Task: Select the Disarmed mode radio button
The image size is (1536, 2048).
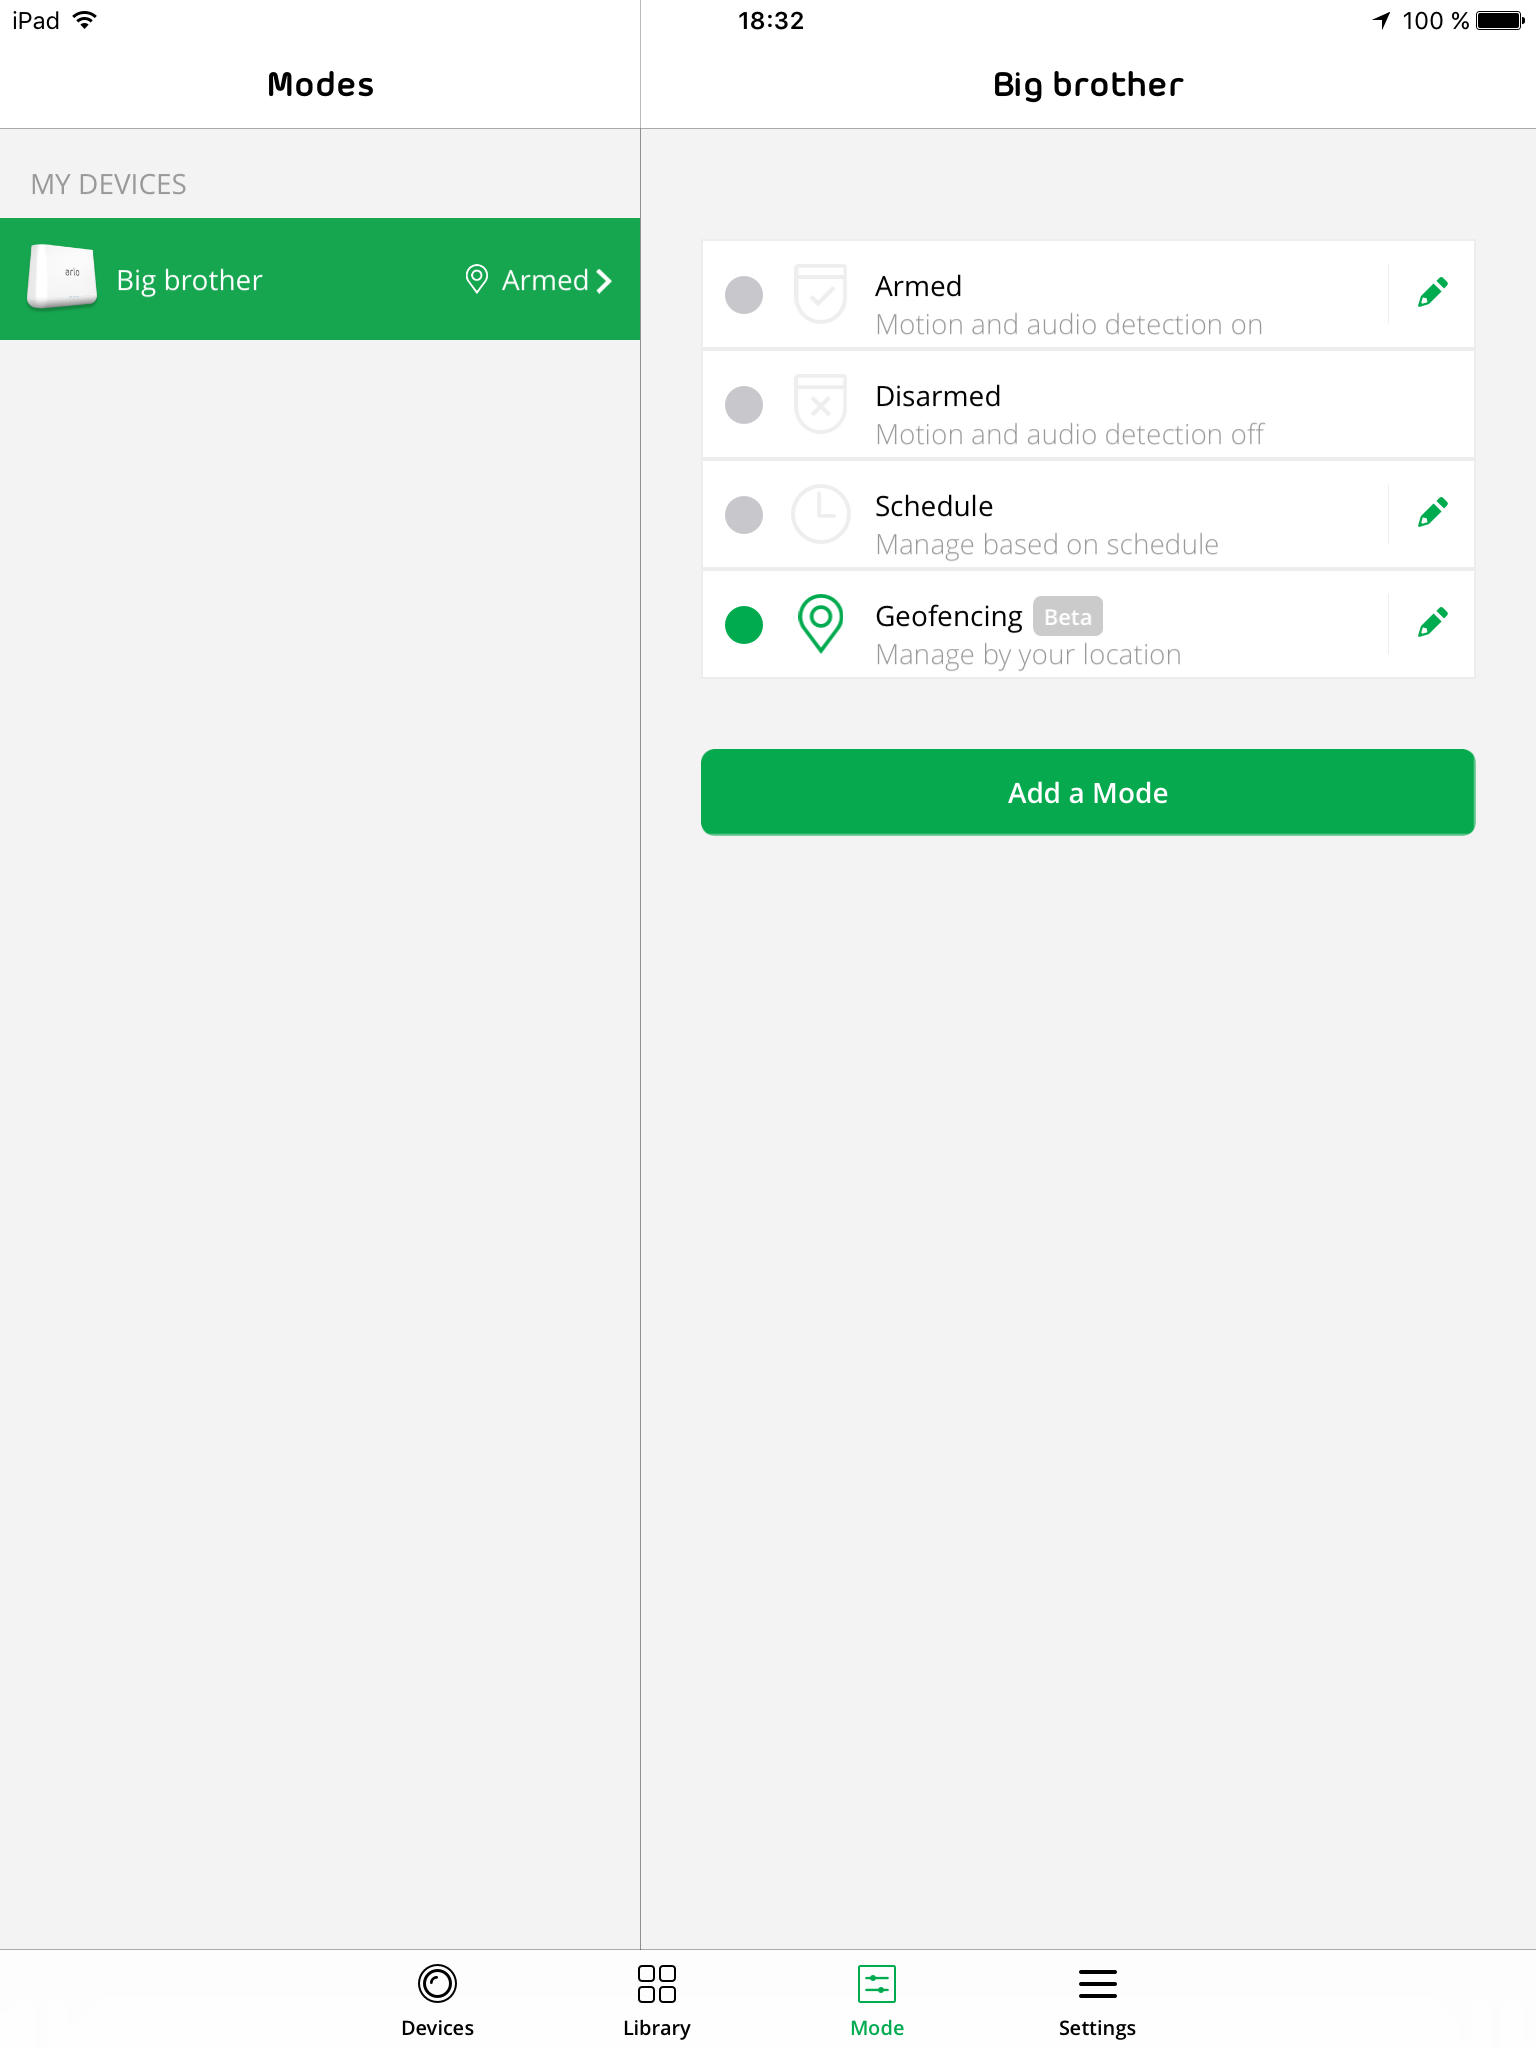Action: point(744,405)
